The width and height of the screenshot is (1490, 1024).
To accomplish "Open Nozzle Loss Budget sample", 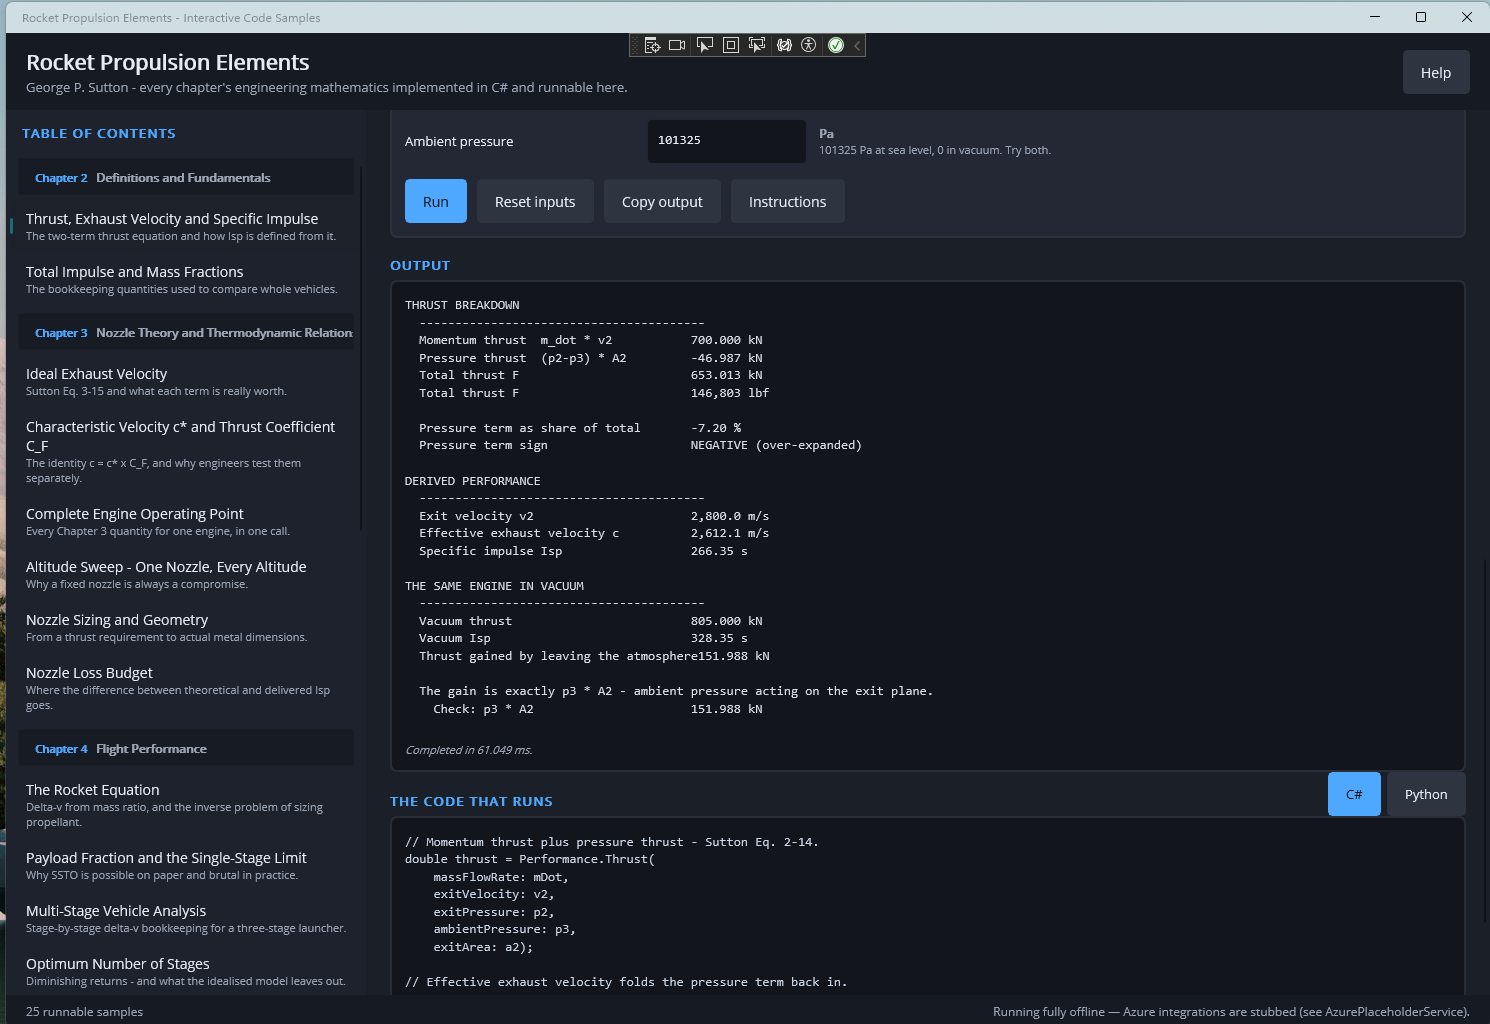I will [186, 688].
